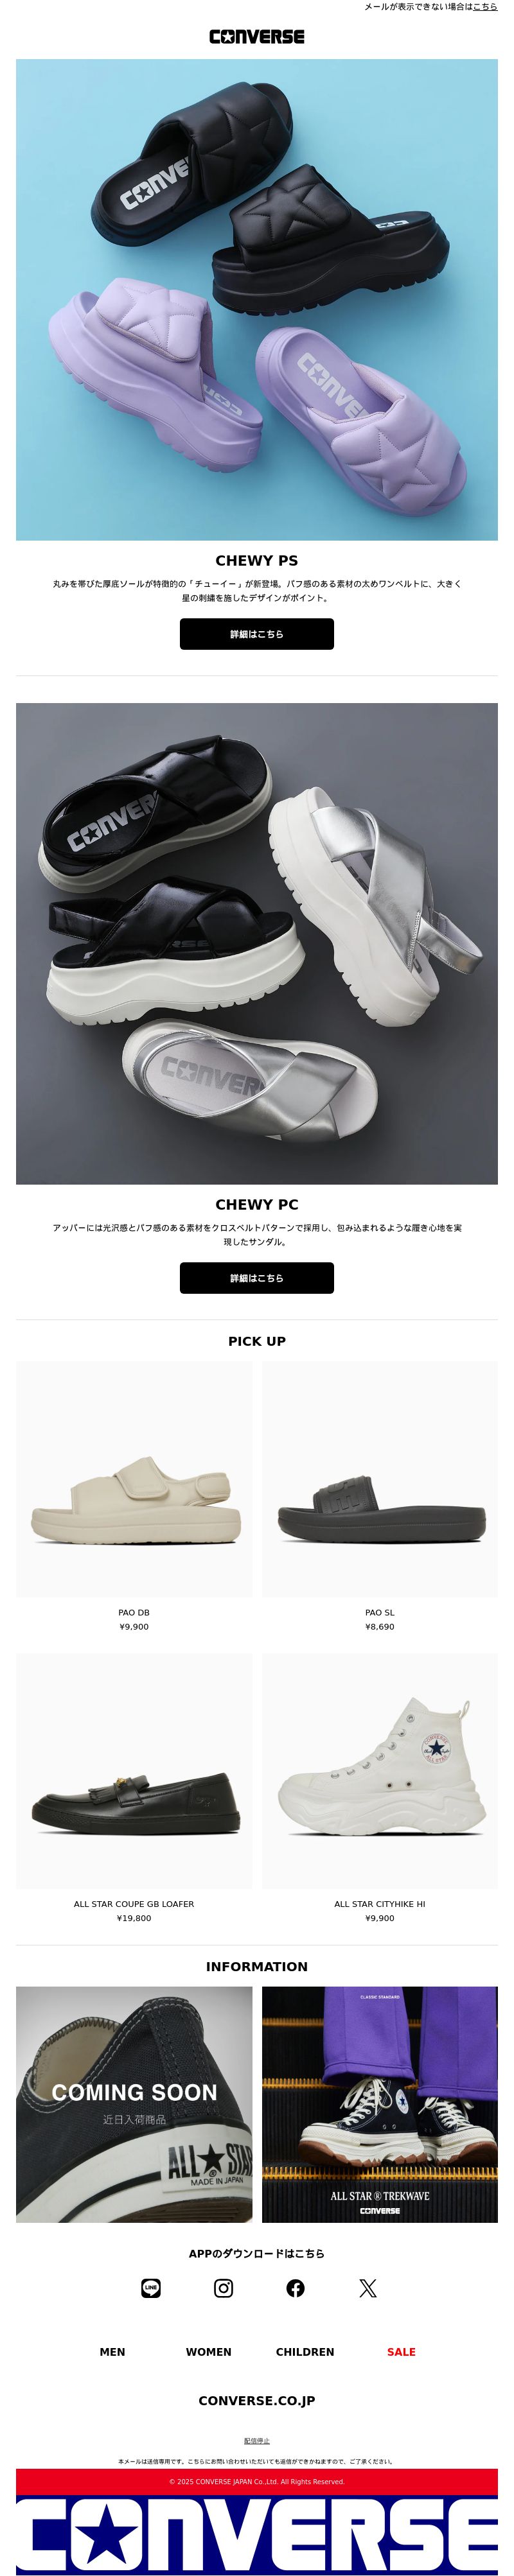Open the CHILDREN category link

pyautogui.click(x=305, y=2352)
